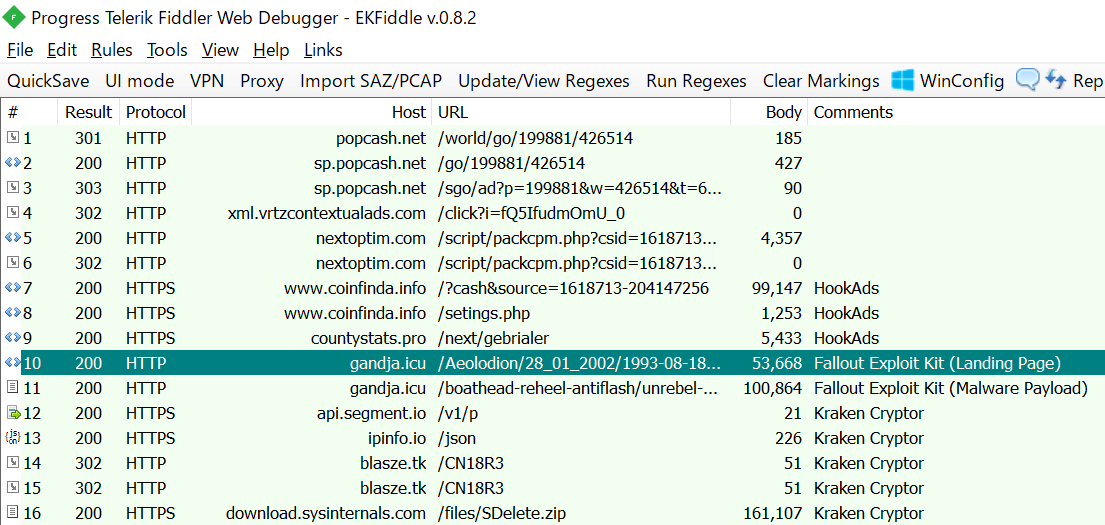This screenshot has height=525, width=1105.
Task: Click the UI mode toolbar button
Action: (140, 81)
